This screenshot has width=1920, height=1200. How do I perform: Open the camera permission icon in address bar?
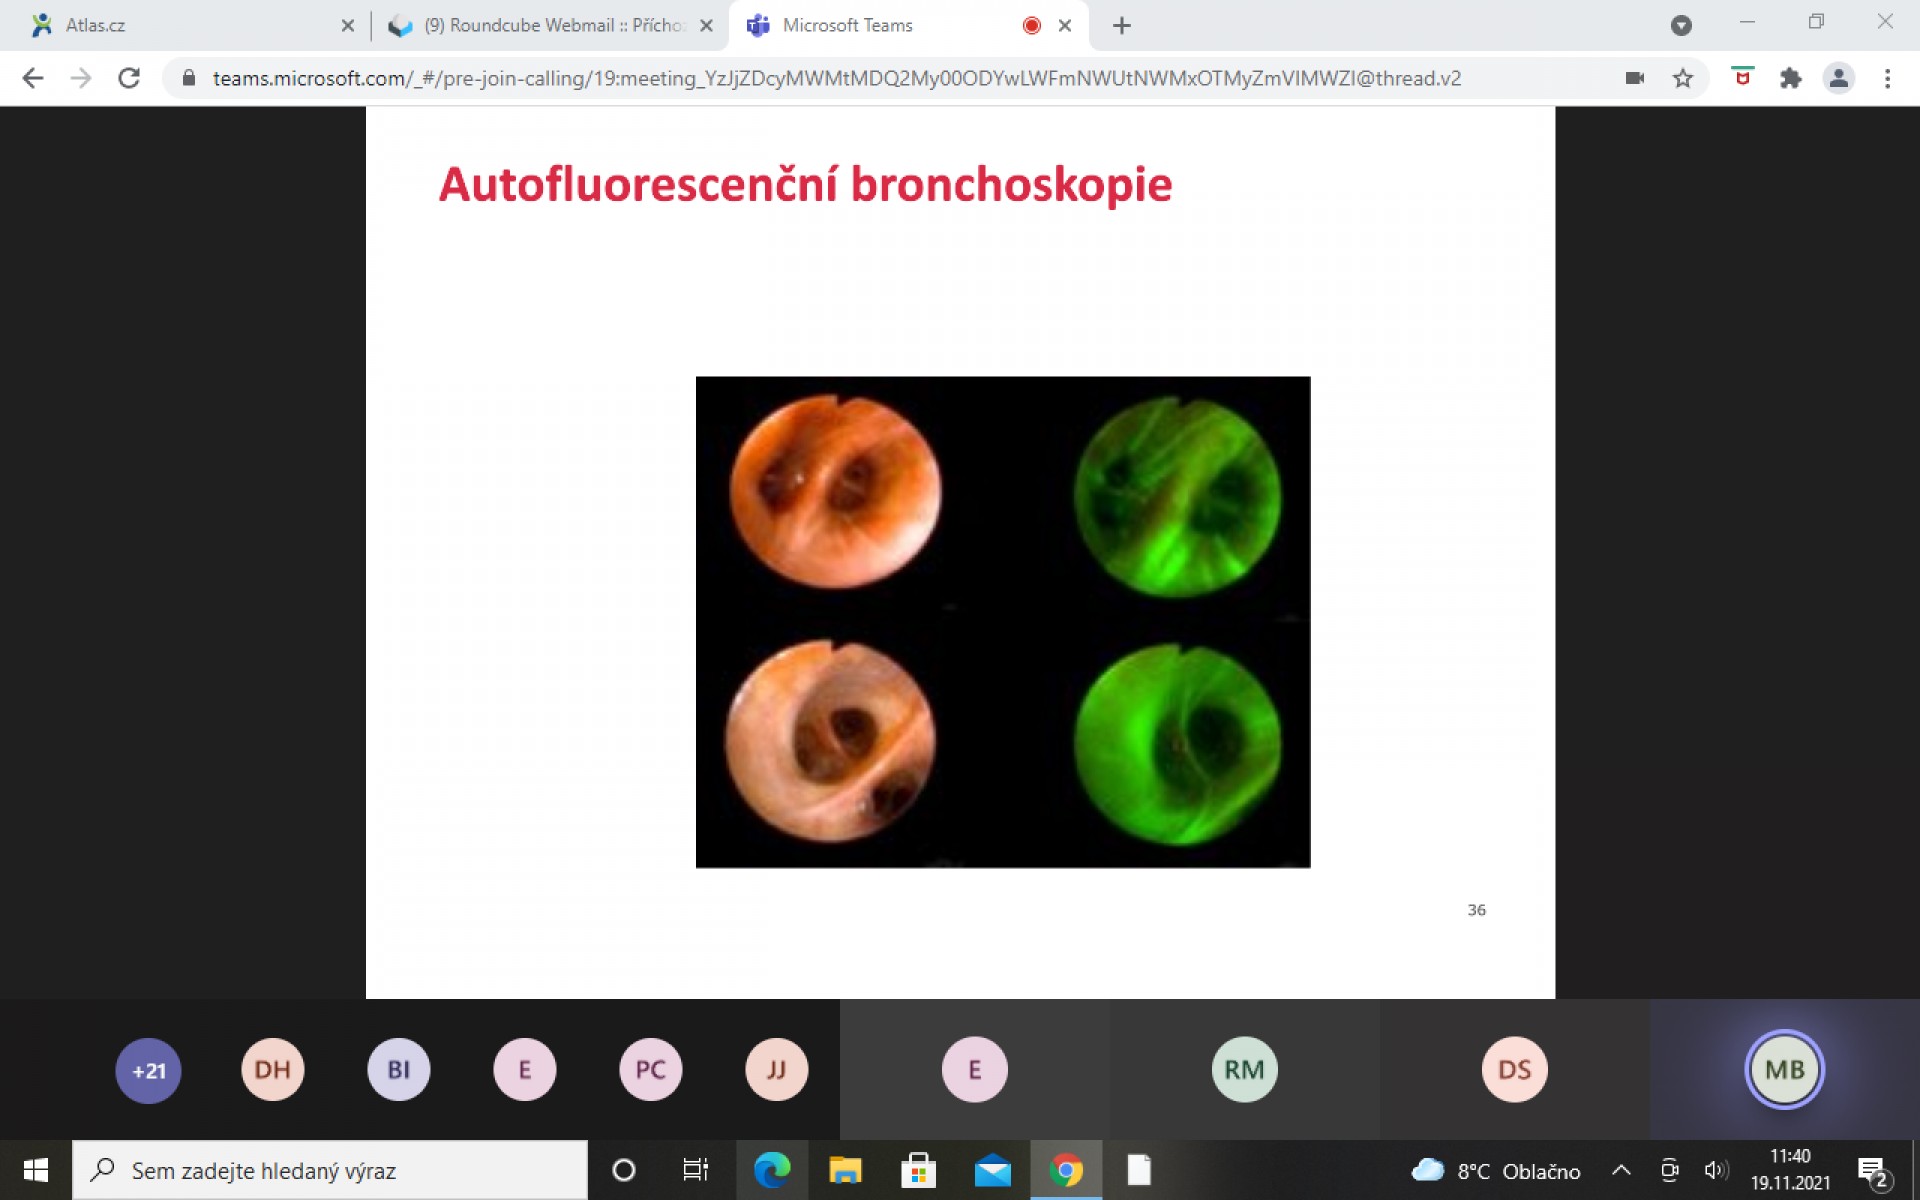coord(1635,78)
